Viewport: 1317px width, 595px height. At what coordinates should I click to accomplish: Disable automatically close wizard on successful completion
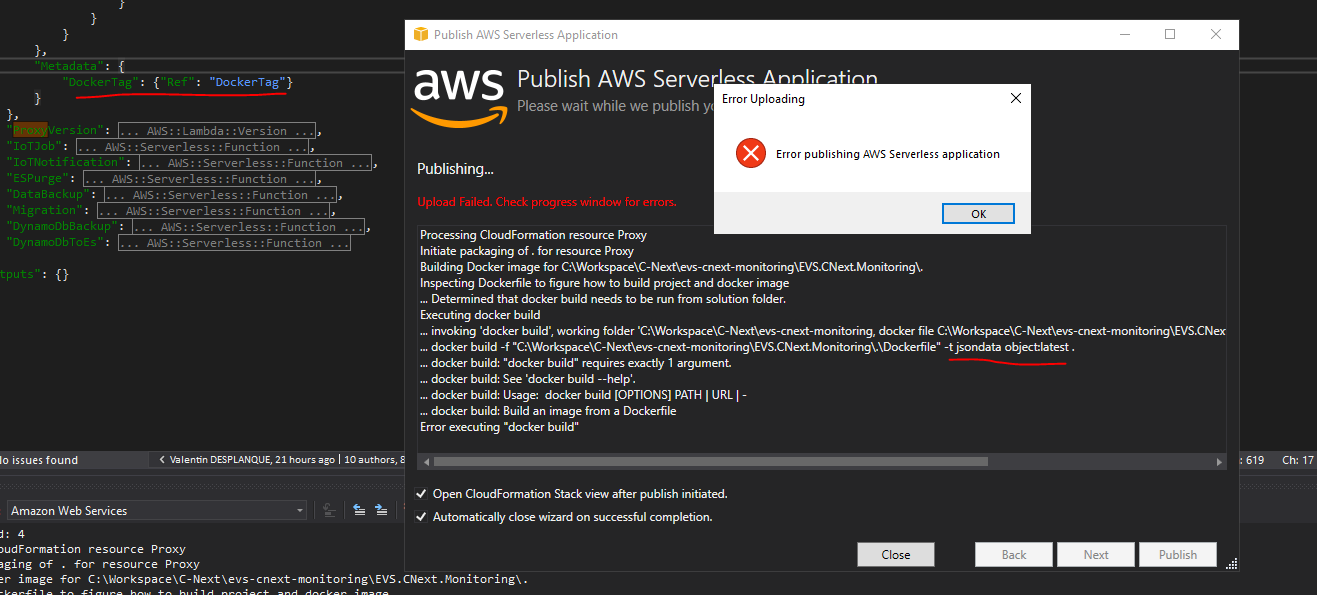coord(421,517)
